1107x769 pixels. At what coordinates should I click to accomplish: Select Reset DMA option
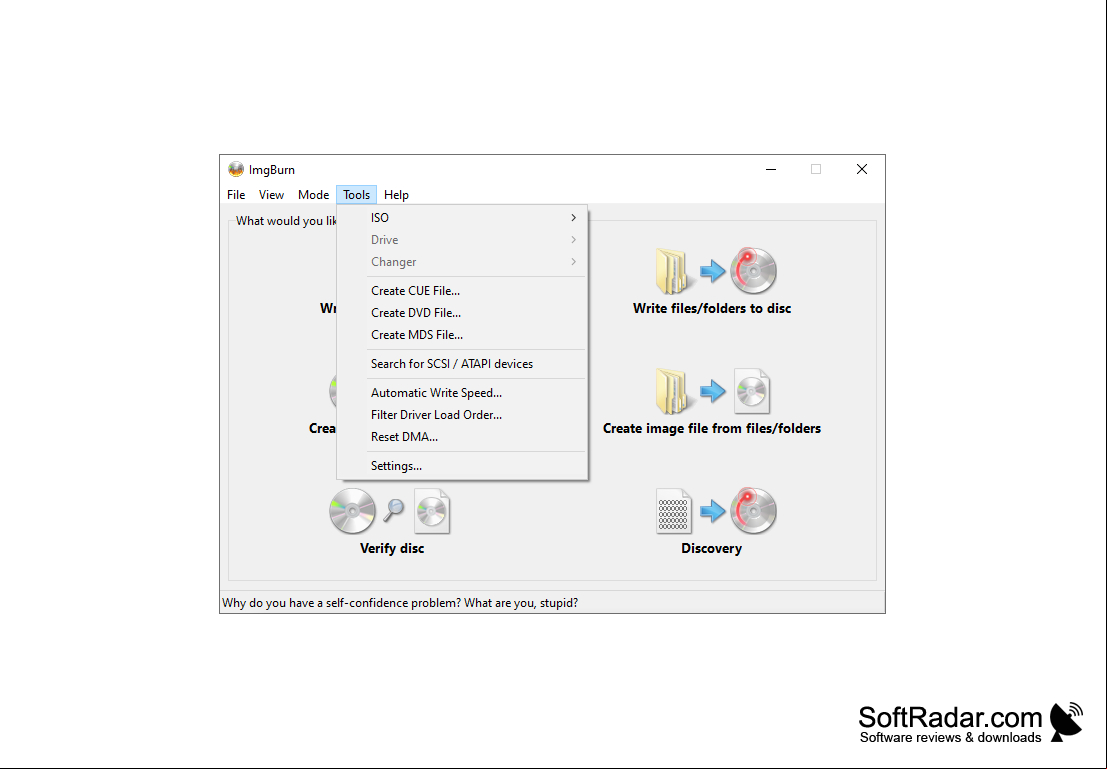tap(462, 436)
